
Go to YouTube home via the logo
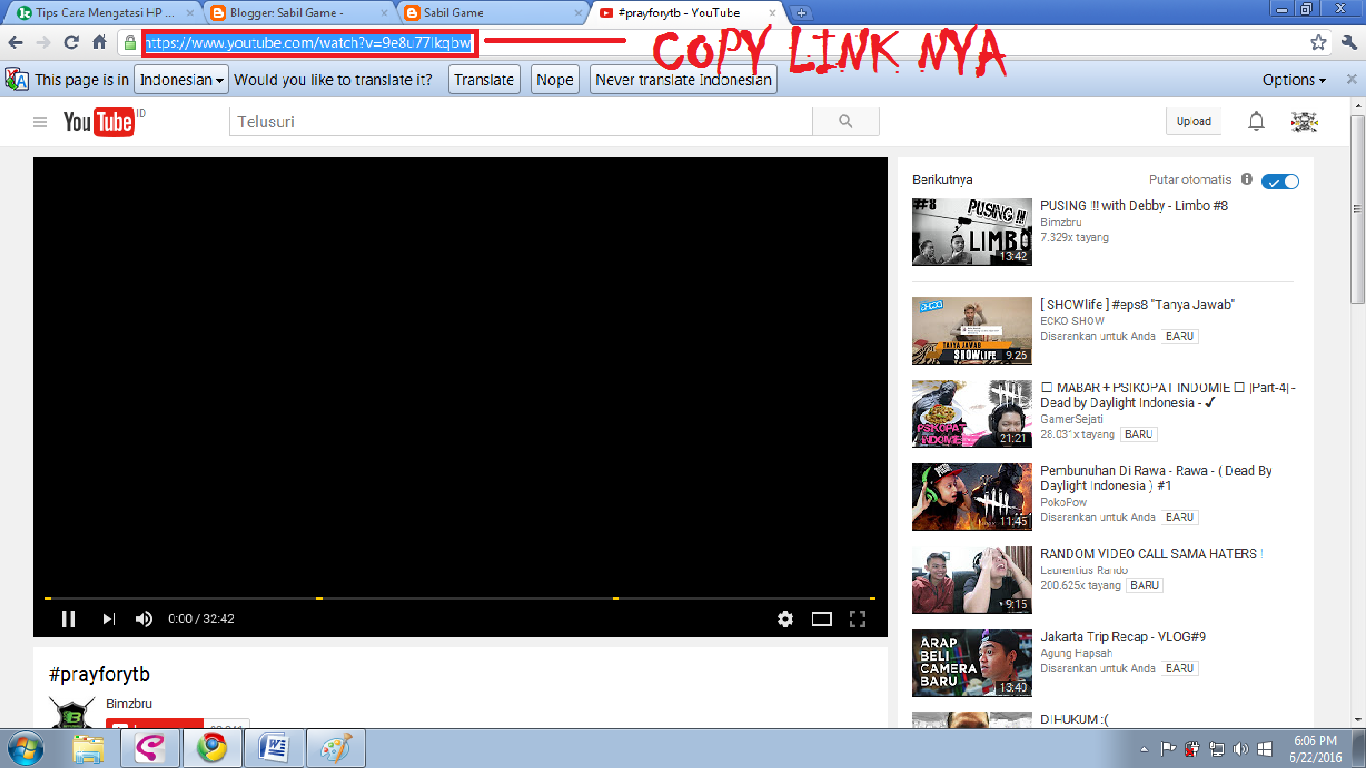pos(98,122)
